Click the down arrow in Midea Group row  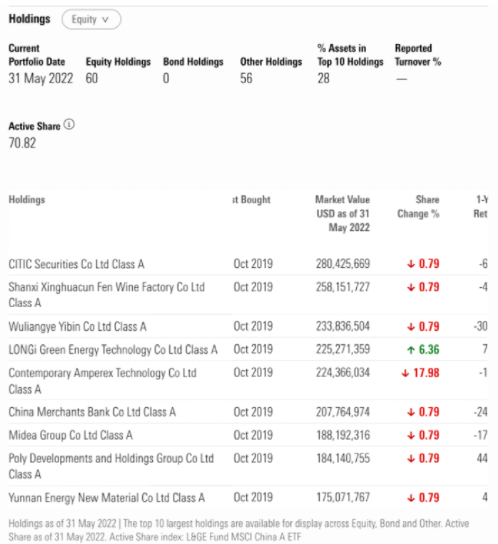point(411,435)
